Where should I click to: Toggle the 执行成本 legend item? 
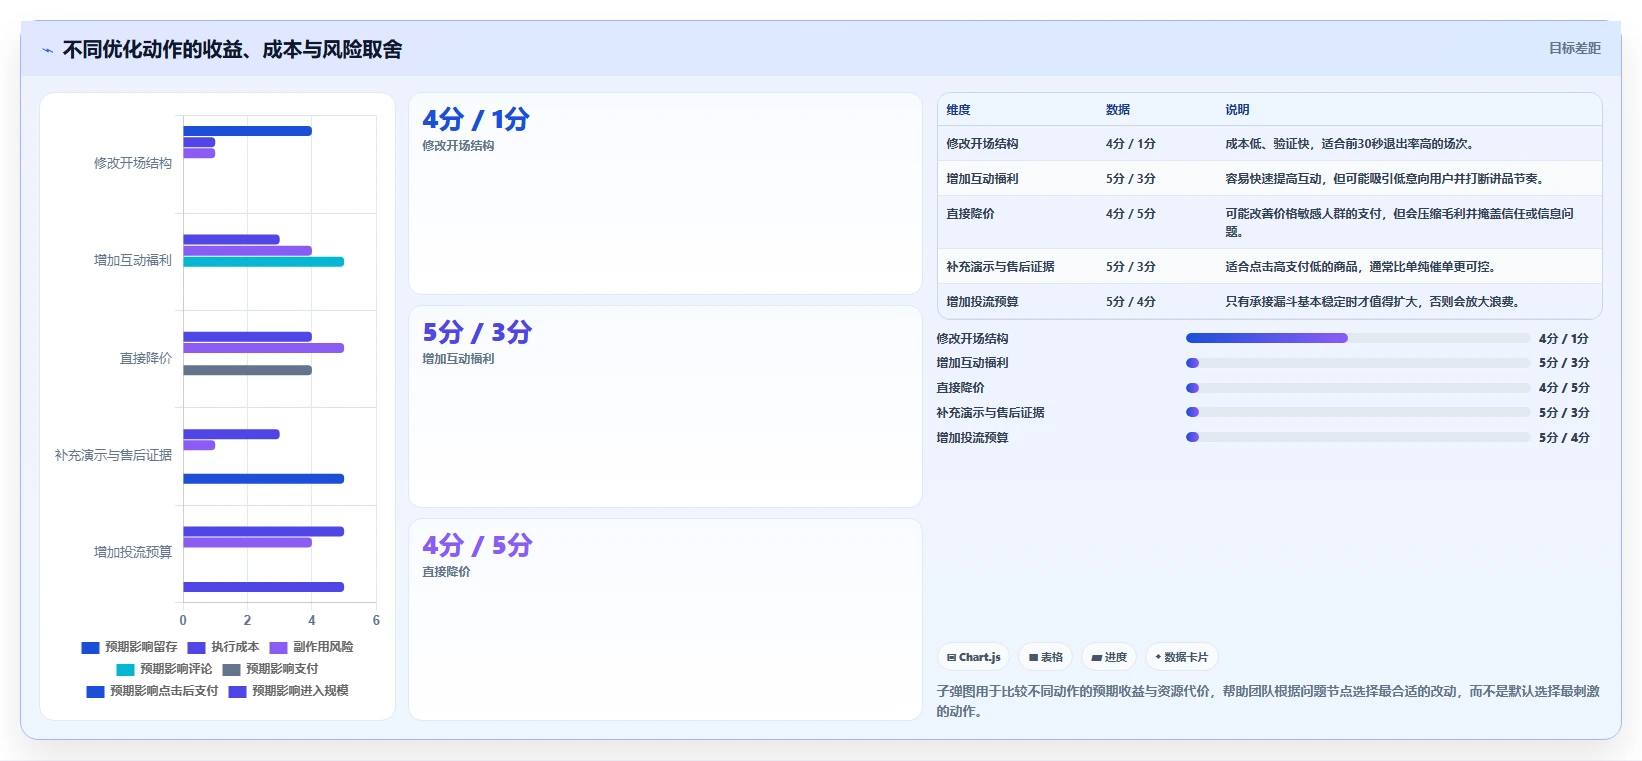click(x=223, y=647)
